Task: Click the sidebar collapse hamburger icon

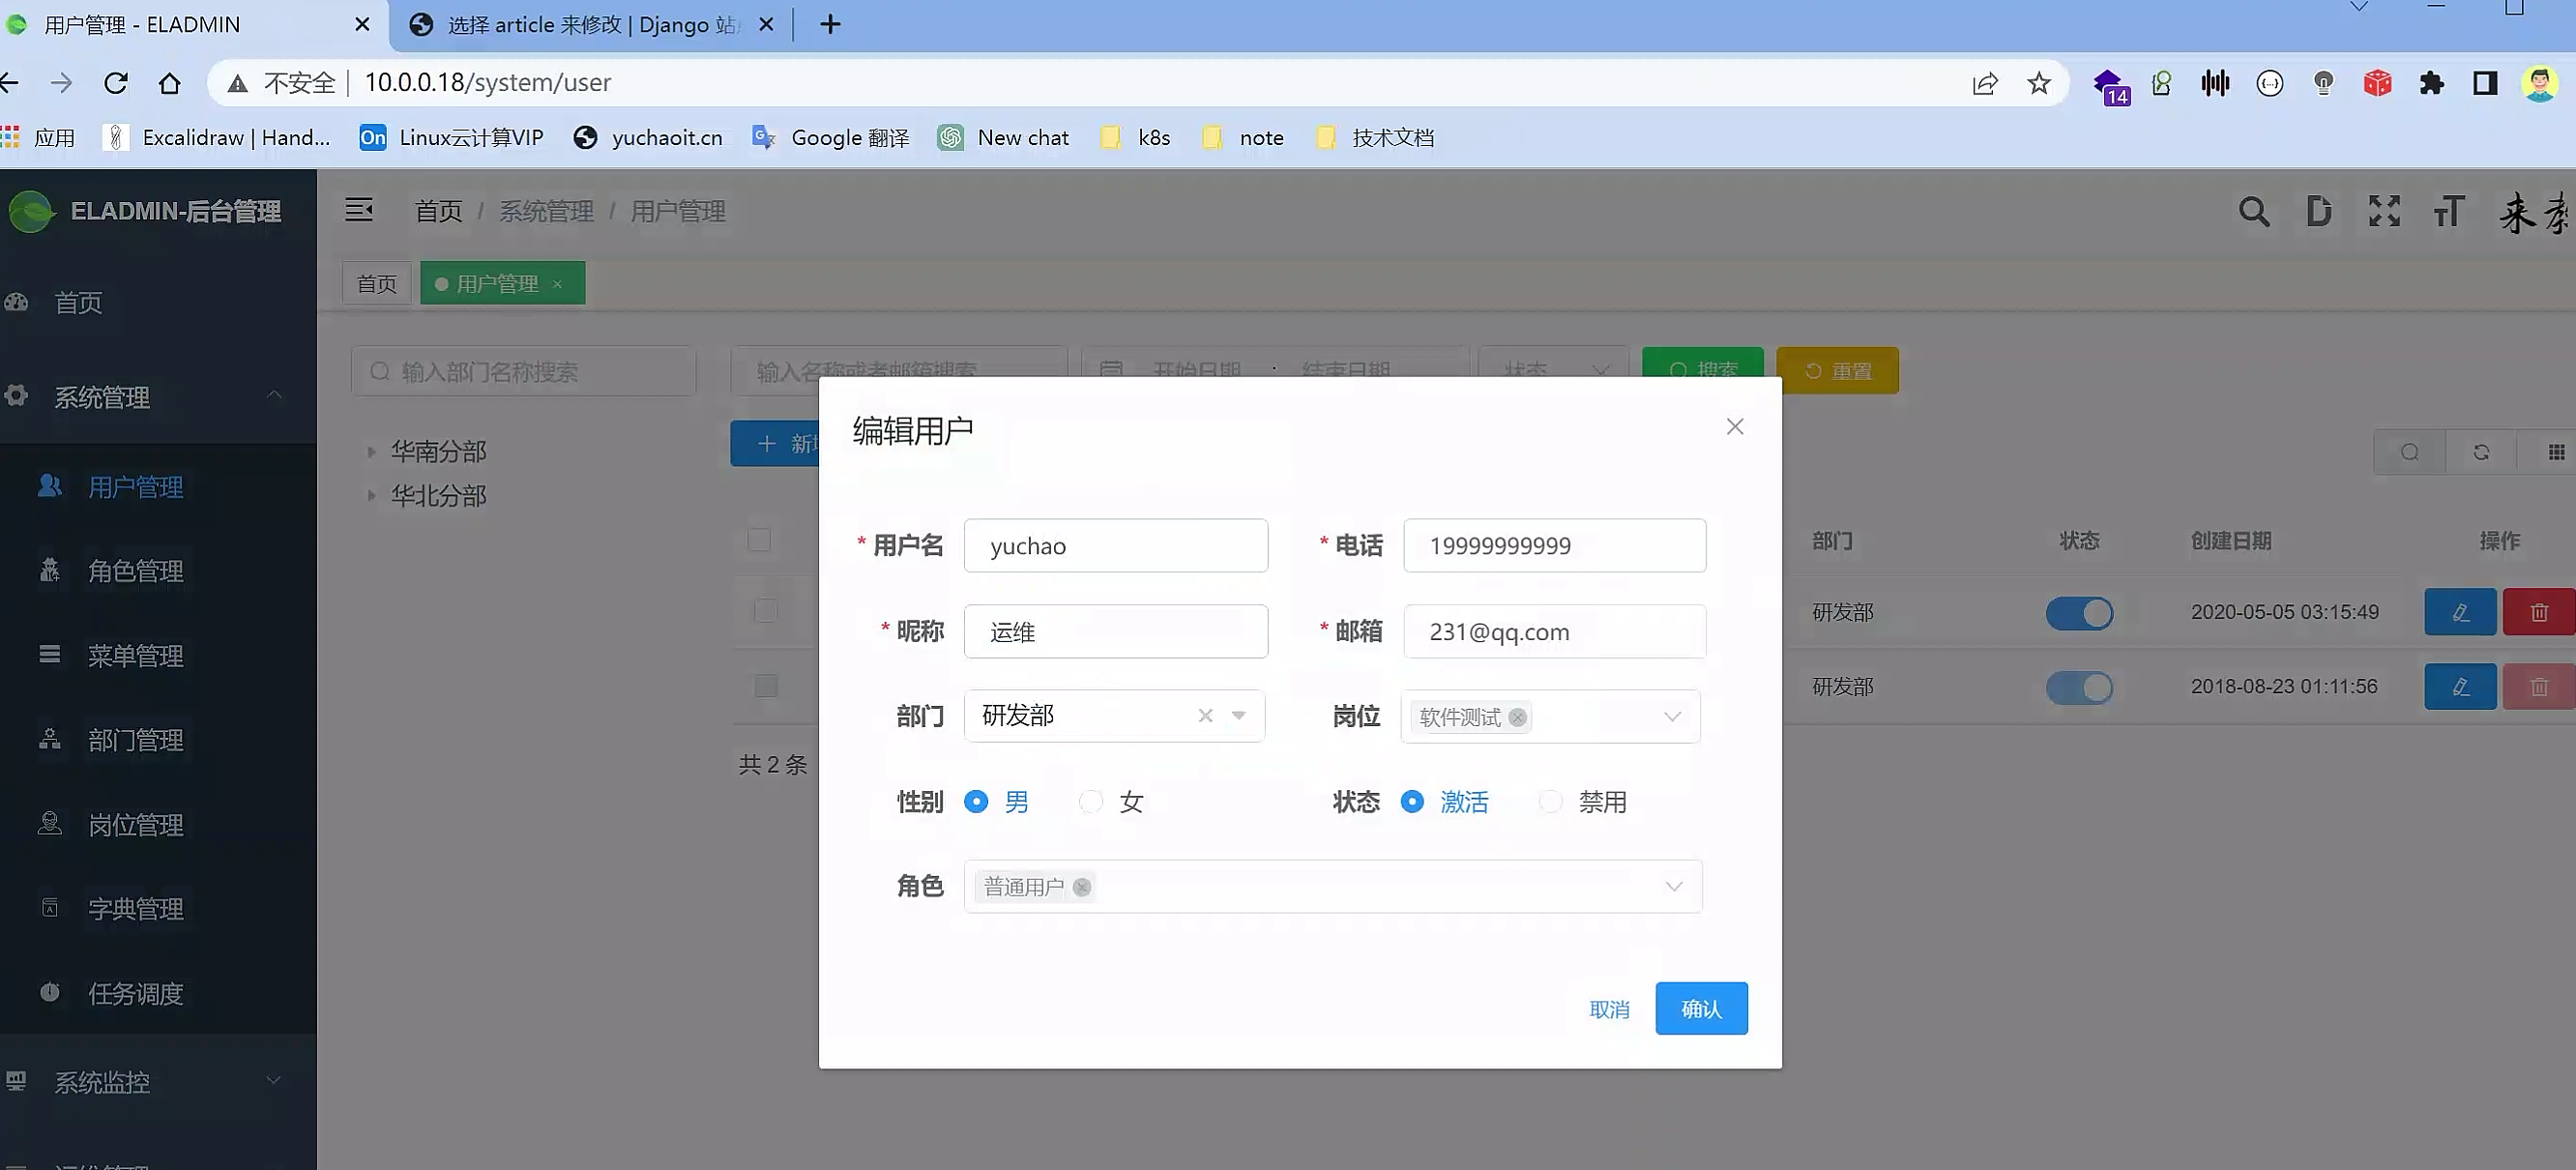Action: (359, 210)
